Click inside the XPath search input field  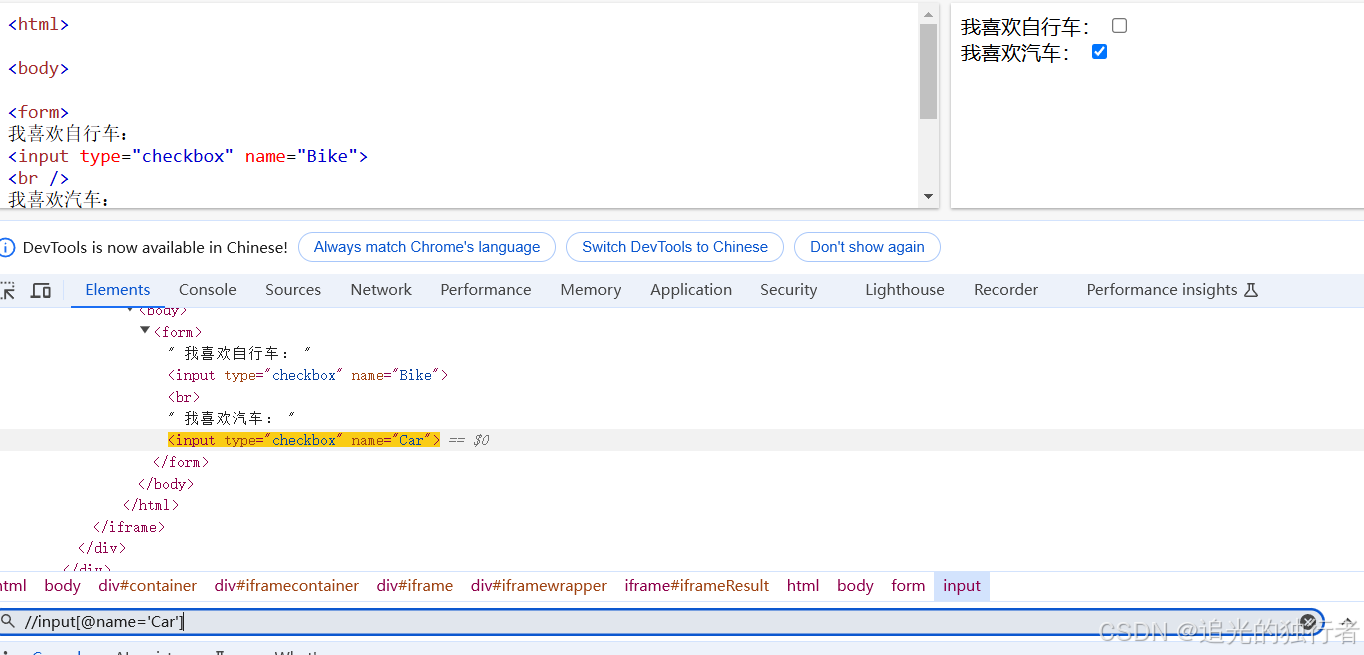(300, 621)
